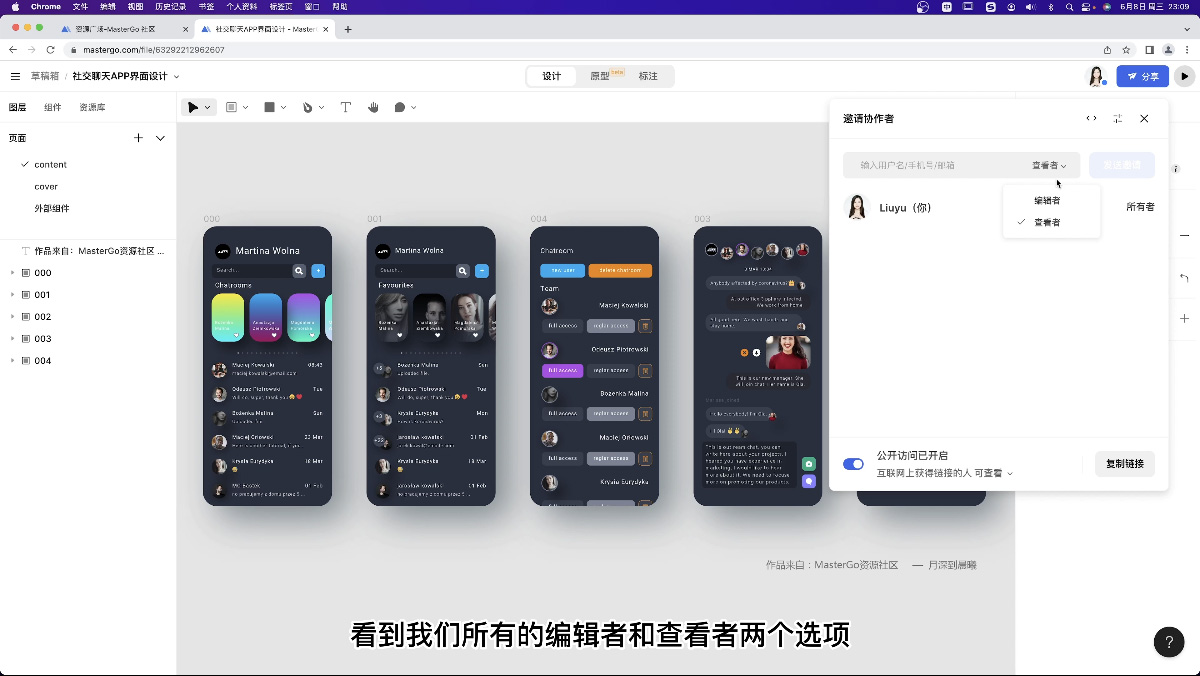This screenshot has width=1200, height=676.
Task: Switch to 标注 annotation mode tab
Action: (648, 76)
